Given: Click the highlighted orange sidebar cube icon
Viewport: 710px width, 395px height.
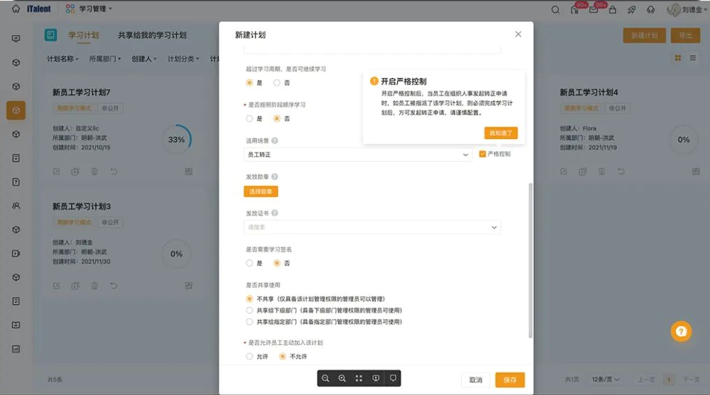Looking at the screenshot, I should coord(16,110).
